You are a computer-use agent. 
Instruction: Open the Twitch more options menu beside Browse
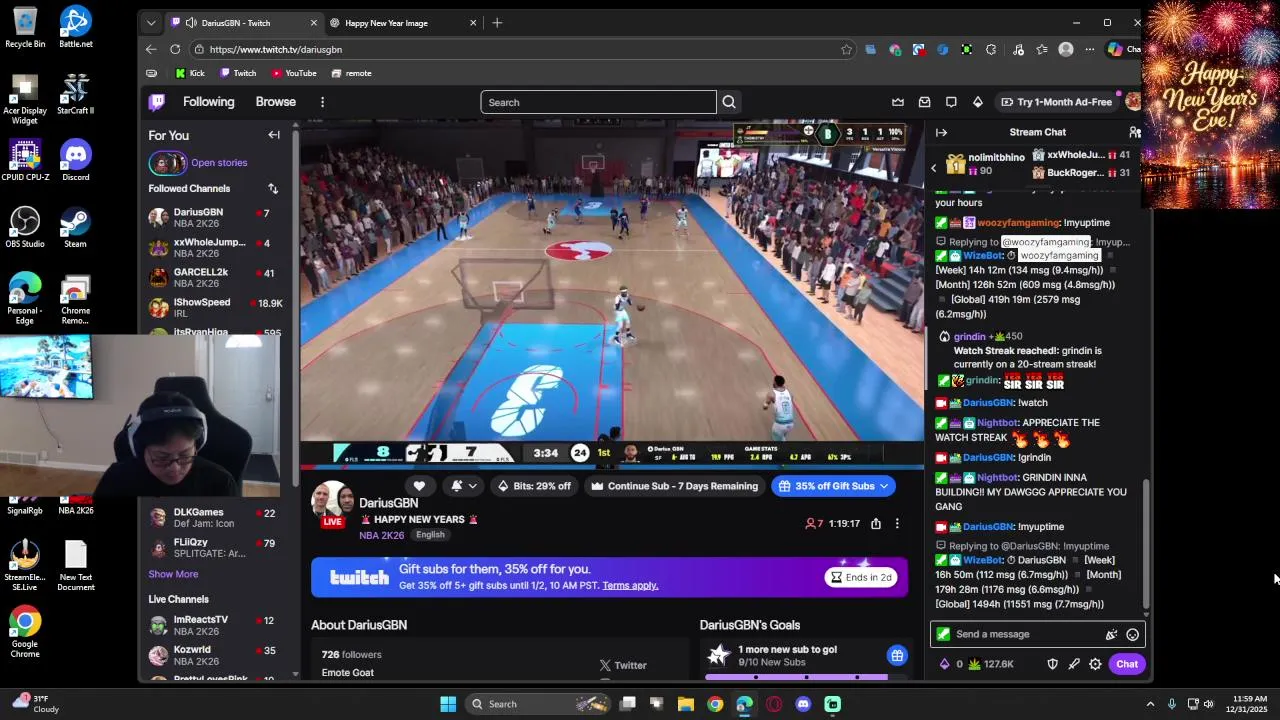click(322, 102)
